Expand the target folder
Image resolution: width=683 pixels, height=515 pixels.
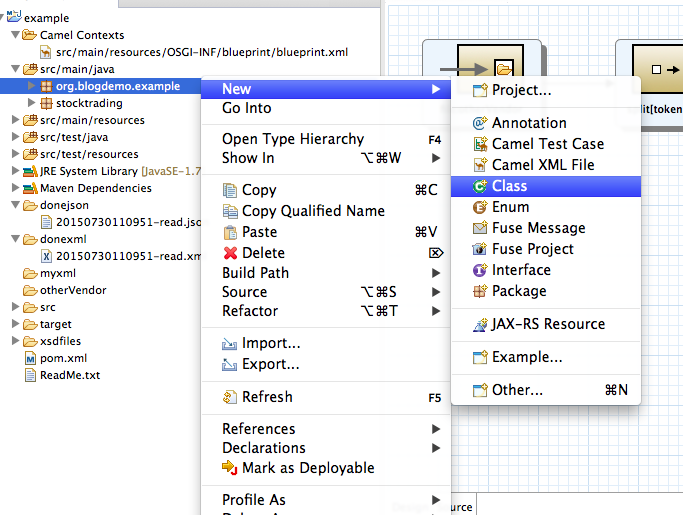point(15,324)
